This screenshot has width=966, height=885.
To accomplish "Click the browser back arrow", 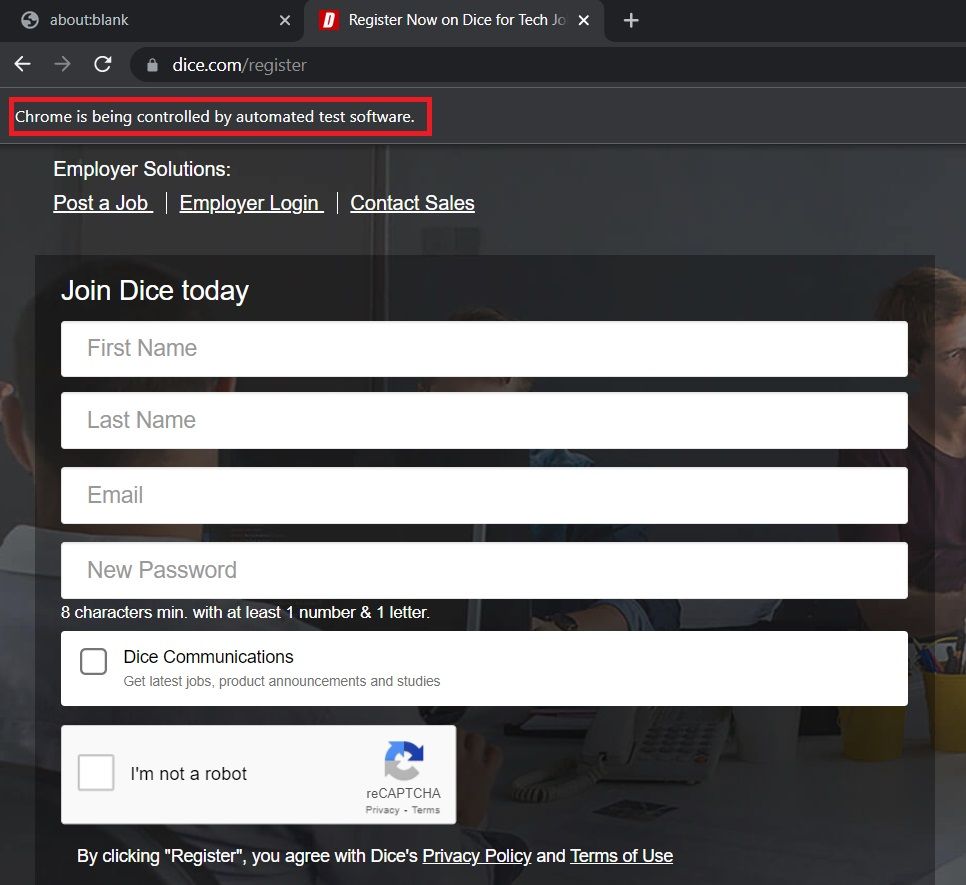I will (x=22, y=64).
